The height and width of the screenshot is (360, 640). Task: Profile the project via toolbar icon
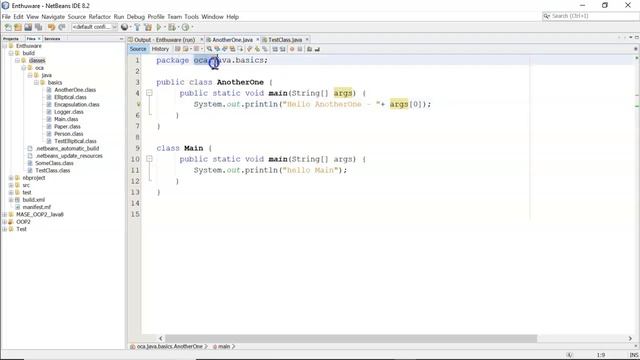(185, 27)
